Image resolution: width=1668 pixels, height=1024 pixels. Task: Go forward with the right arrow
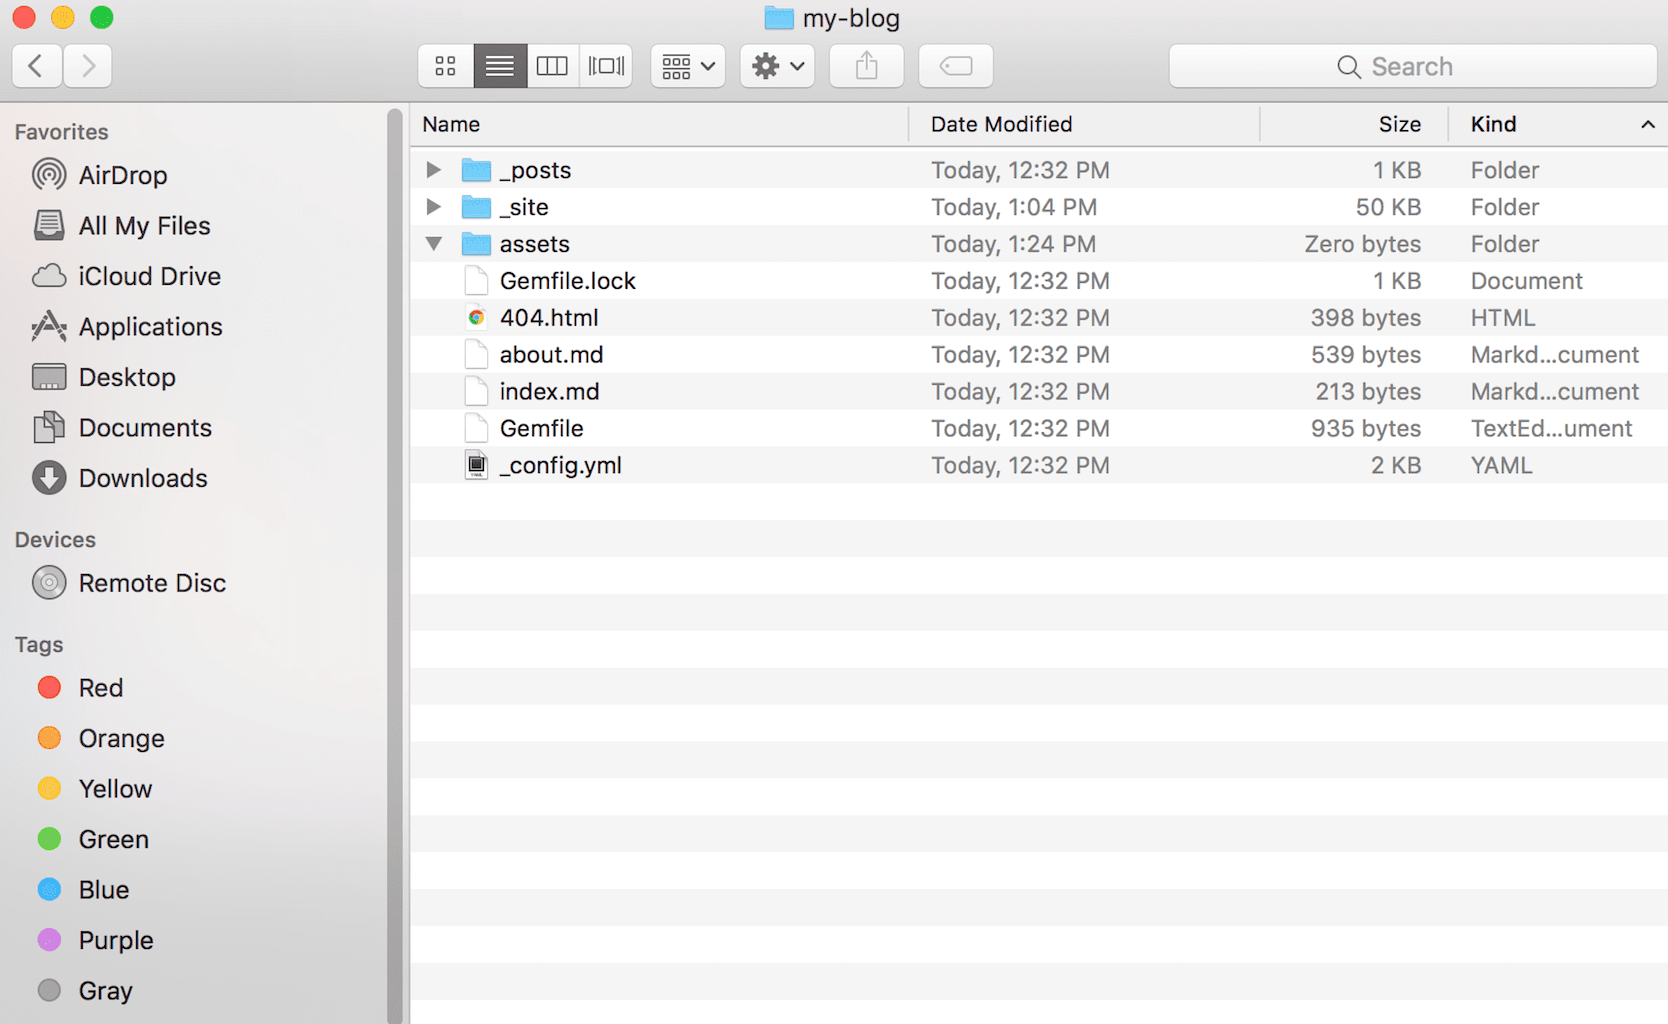click(88, 66)
